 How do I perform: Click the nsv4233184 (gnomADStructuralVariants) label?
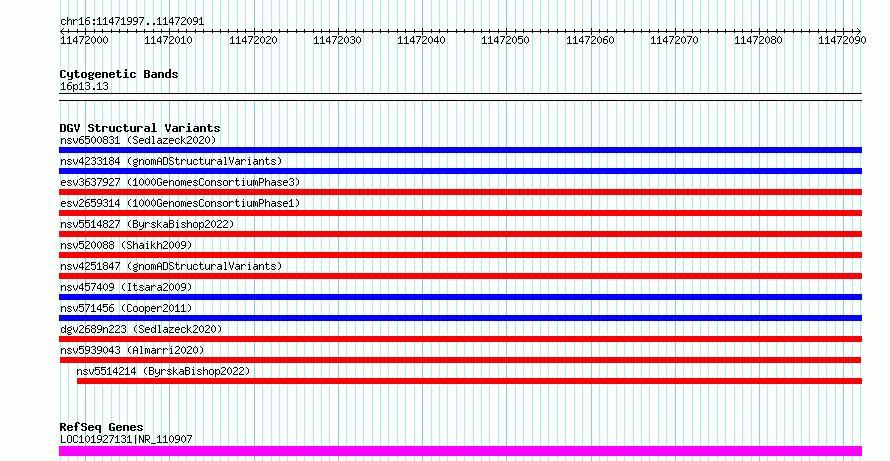171,161
